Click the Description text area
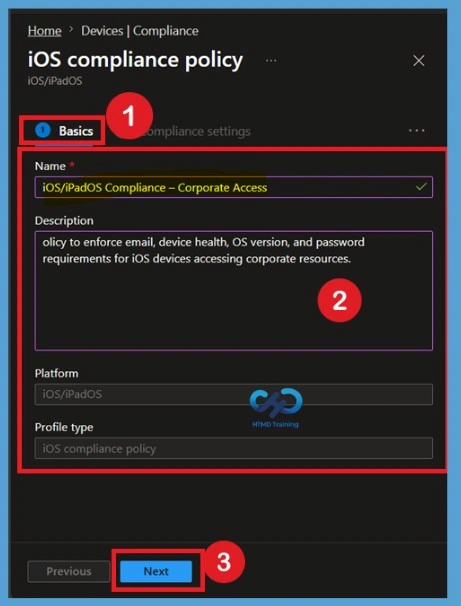The image size is (461, 606). click(x=233, y=291)
